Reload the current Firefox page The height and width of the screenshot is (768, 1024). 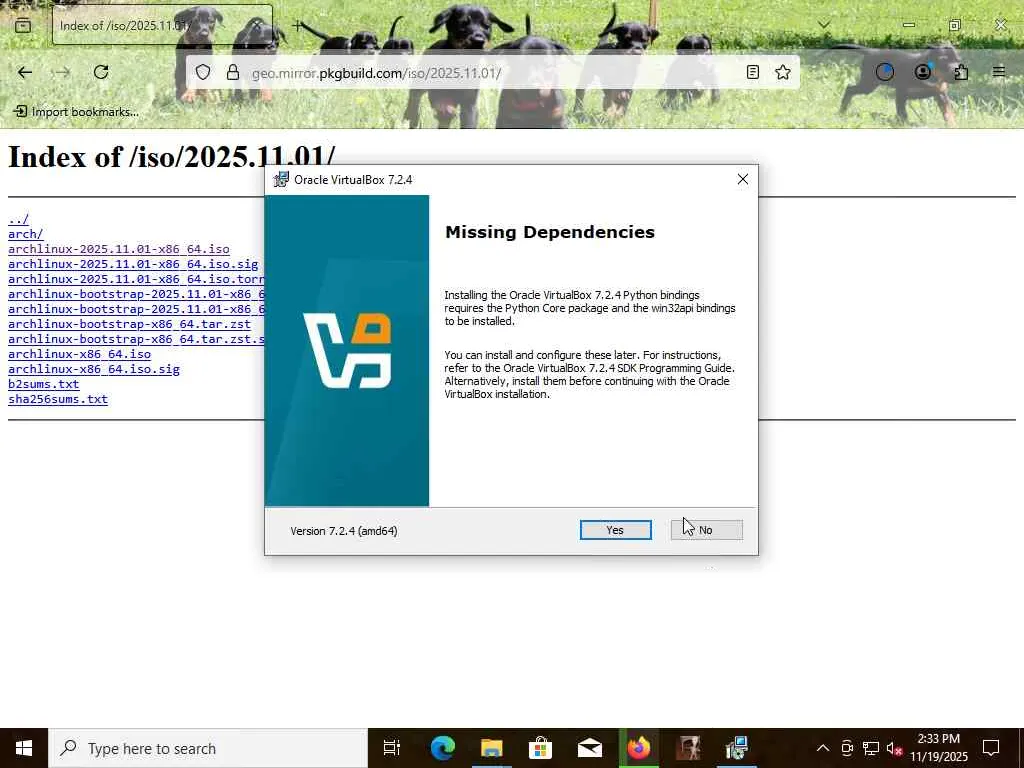pyautogui.click(x=101, y=72)
